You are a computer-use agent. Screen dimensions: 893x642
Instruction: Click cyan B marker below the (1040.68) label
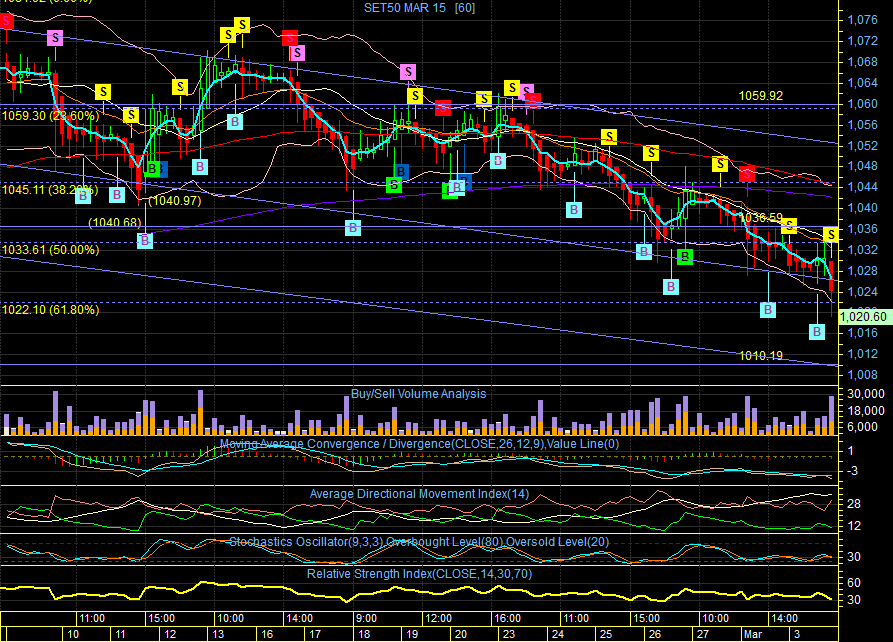pos(145,241)
